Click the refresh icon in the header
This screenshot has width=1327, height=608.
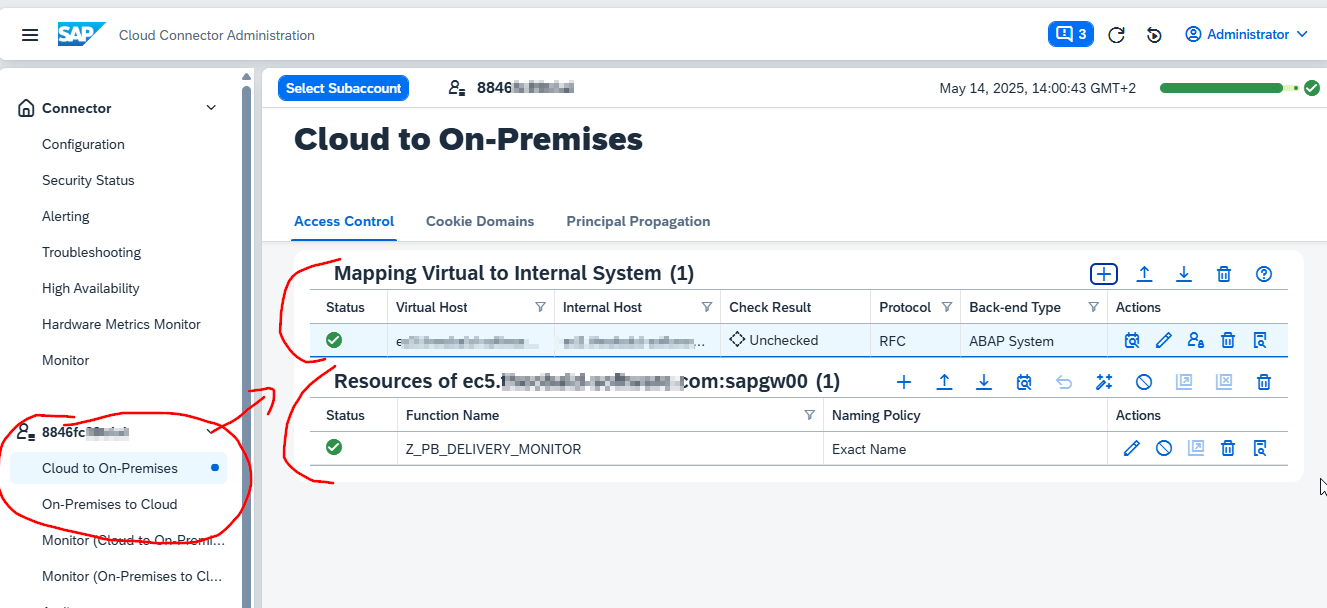click(1117, 35)
